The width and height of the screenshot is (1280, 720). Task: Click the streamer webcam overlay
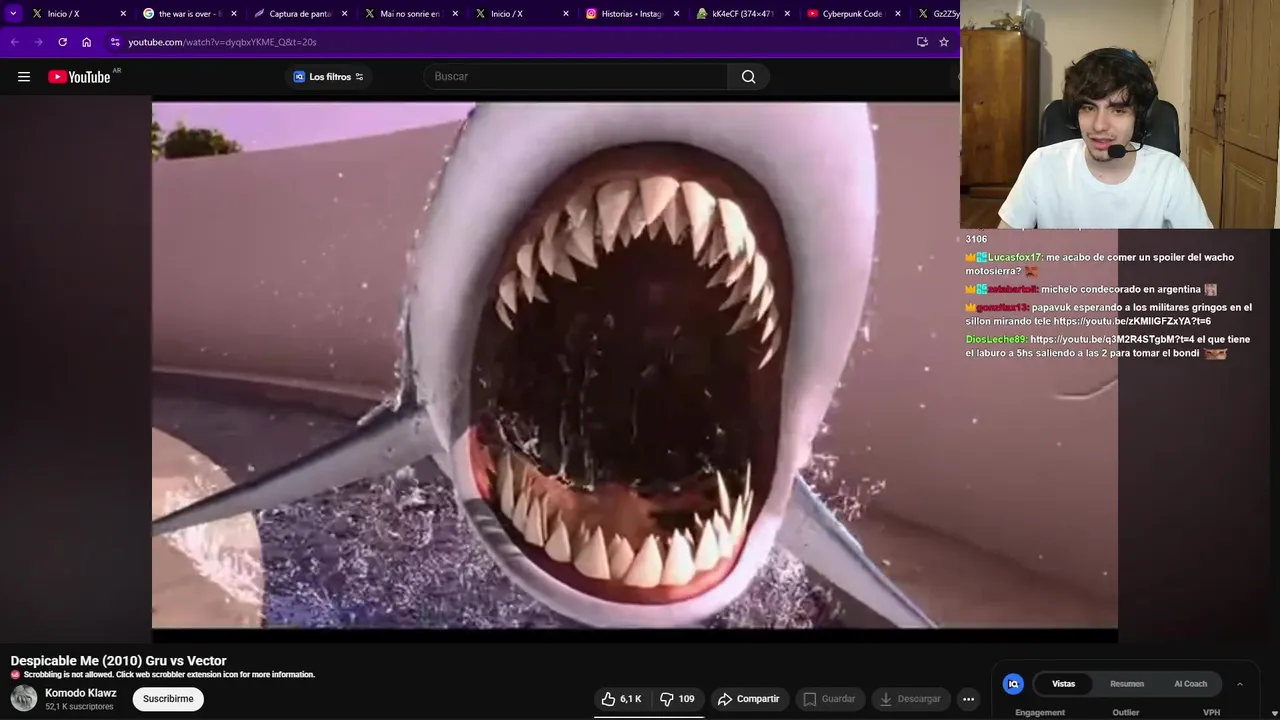tap(1120, 115)
